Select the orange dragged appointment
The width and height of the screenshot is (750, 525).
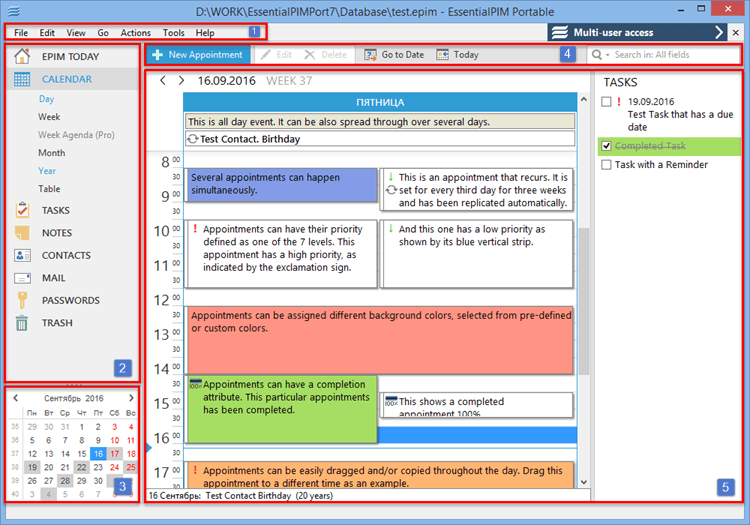click(x=380, y=474)
